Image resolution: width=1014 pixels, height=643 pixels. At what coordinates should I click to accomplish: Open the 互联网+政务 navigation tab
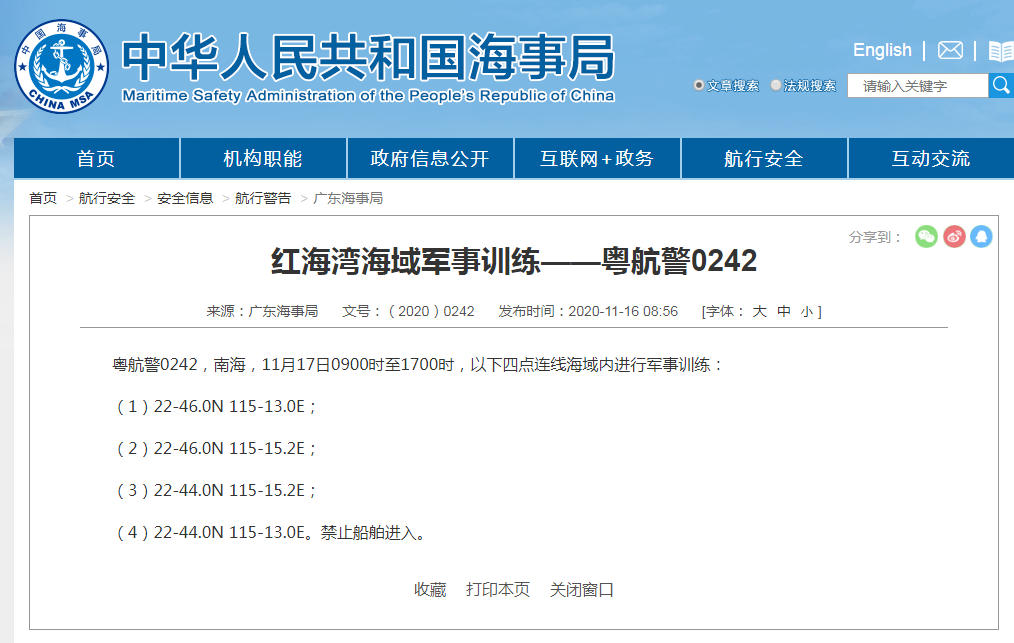click(597, 158)
